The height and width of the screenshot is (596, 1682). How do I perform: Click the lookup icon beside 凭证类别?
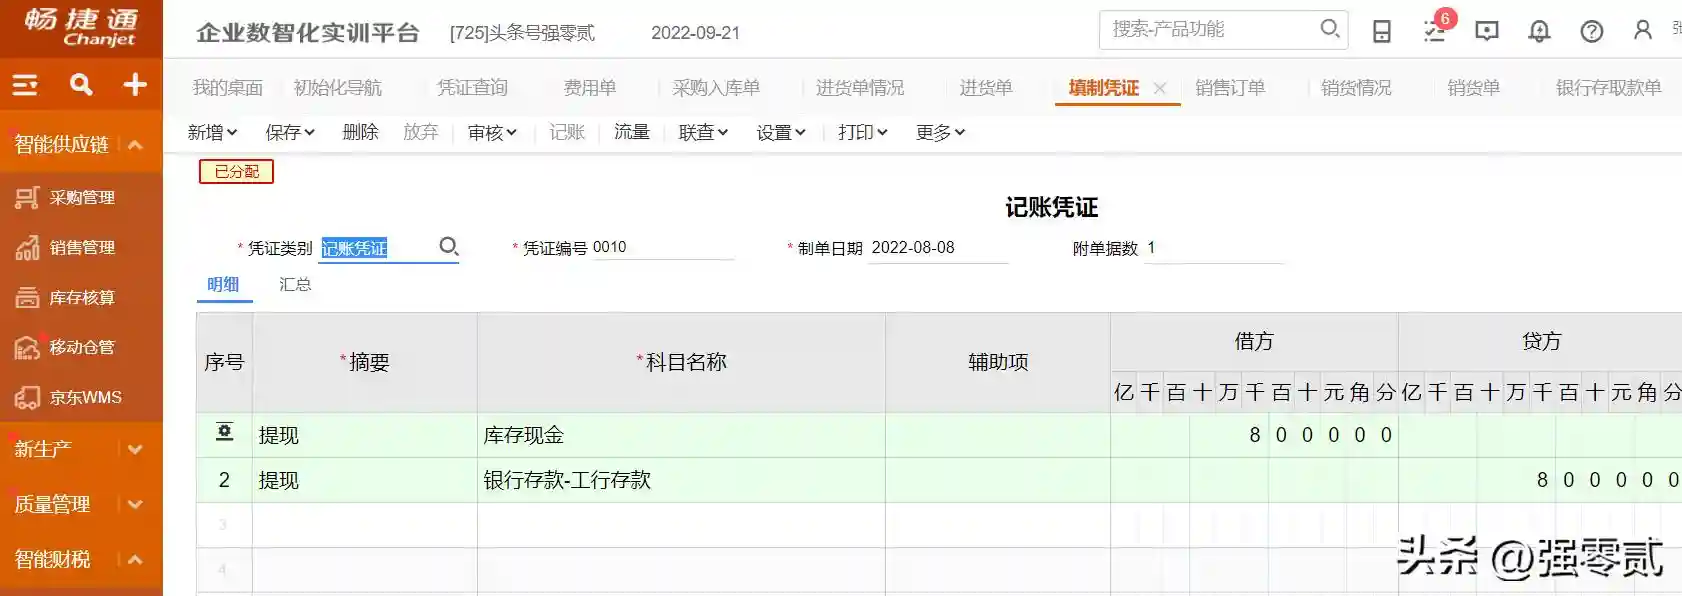(449, 246)
